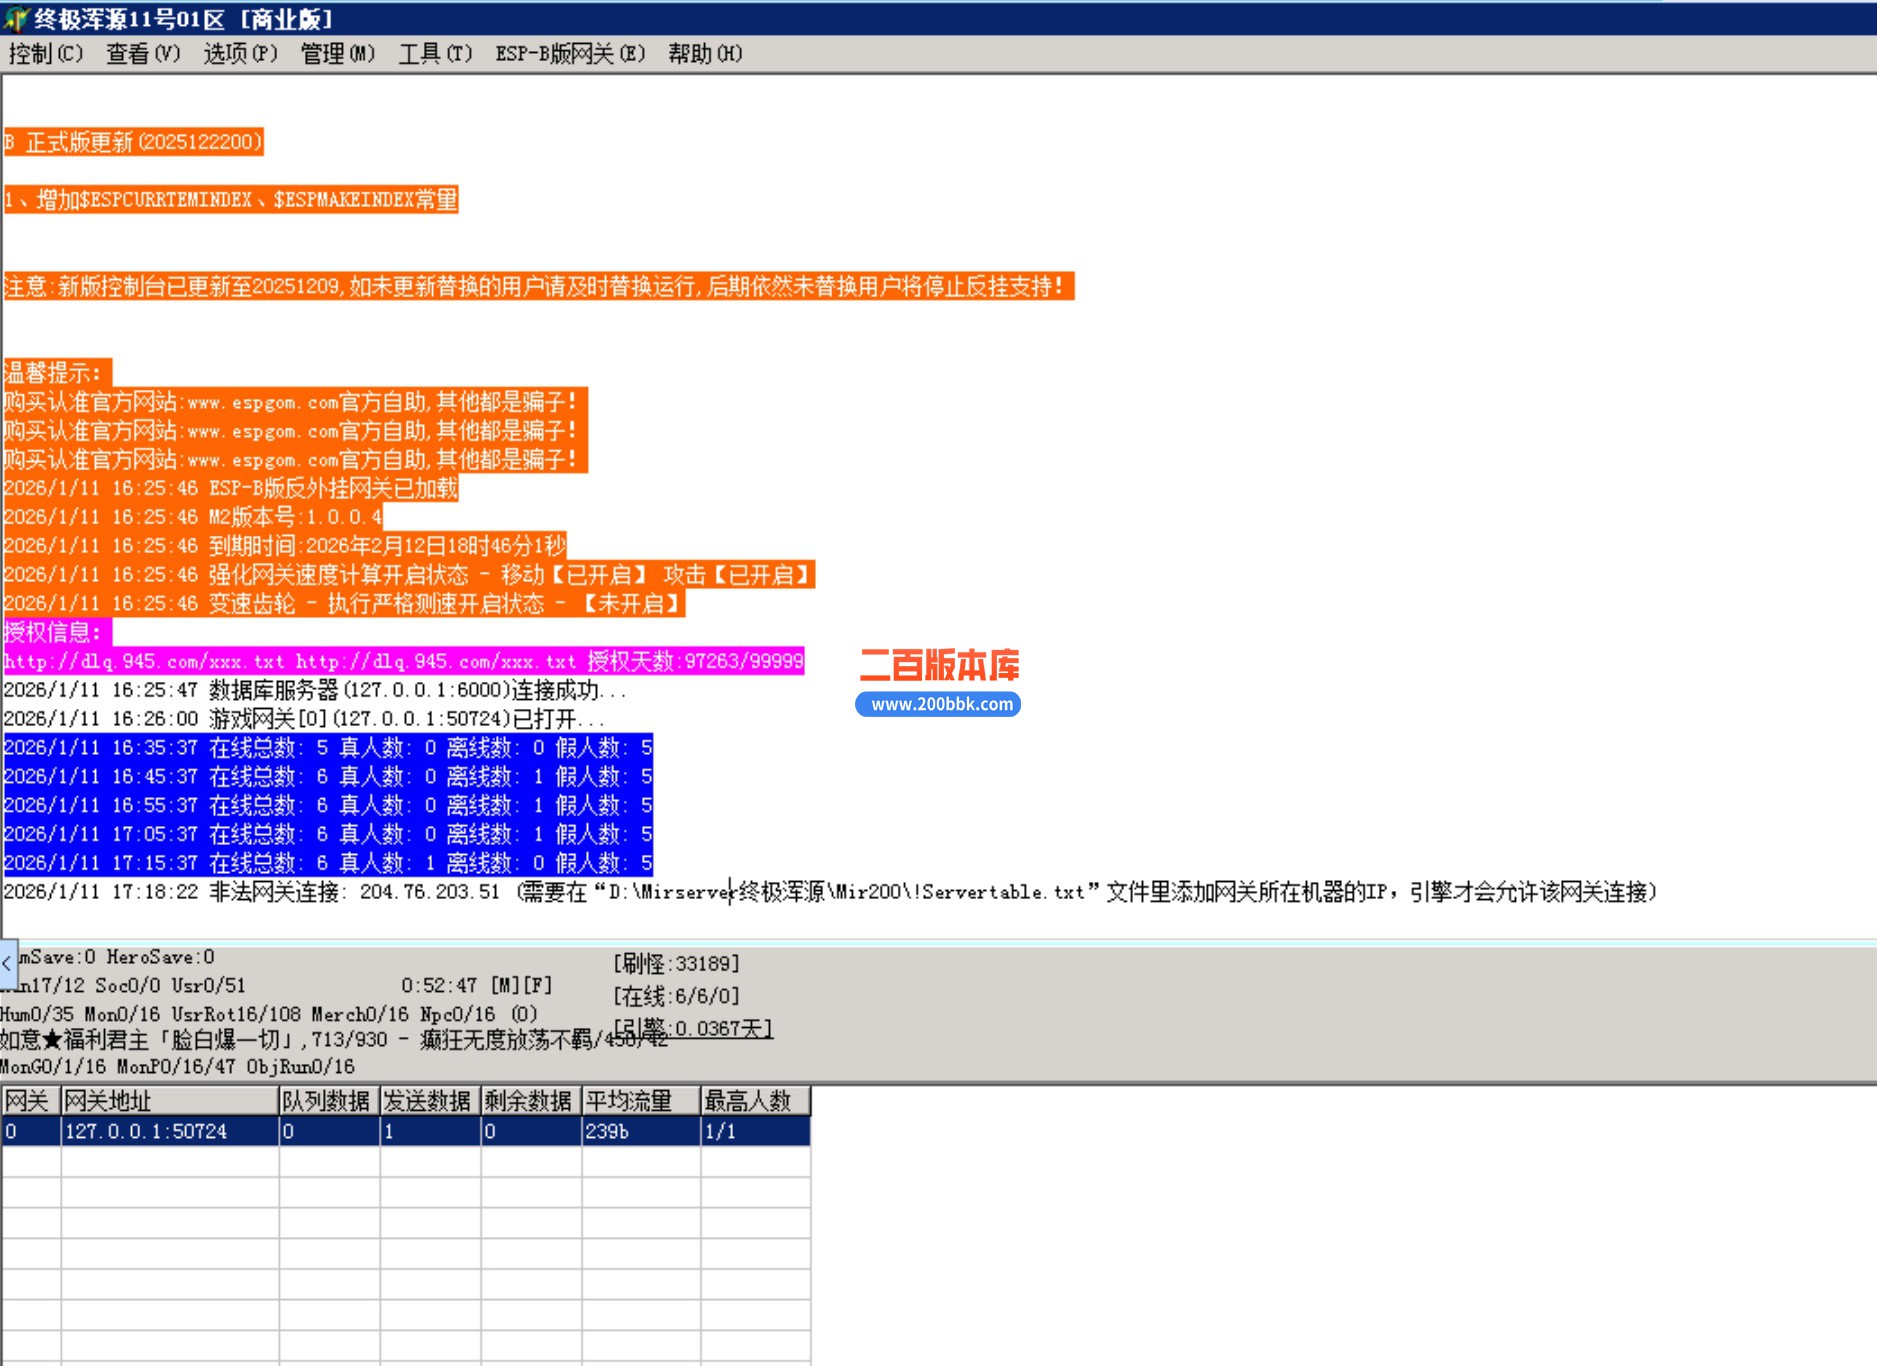This screenshot has height=1366, width=1877.
Task: Open the 控制(C) menu
Action: (x=46, y=54)
